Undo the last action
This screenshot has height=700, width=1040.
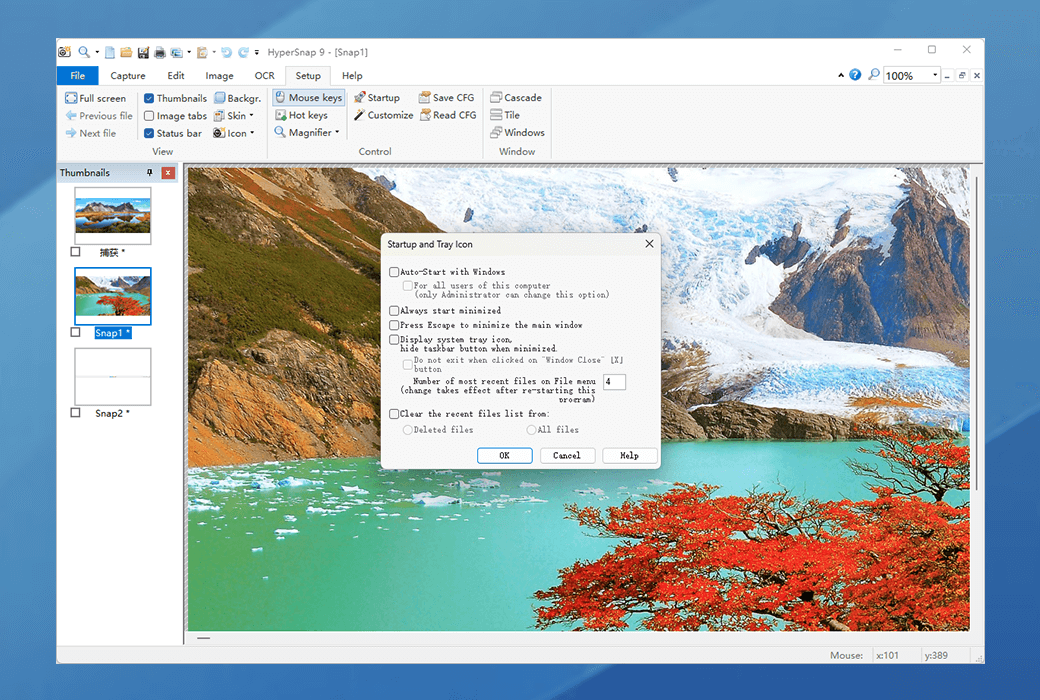pos(227,52)
